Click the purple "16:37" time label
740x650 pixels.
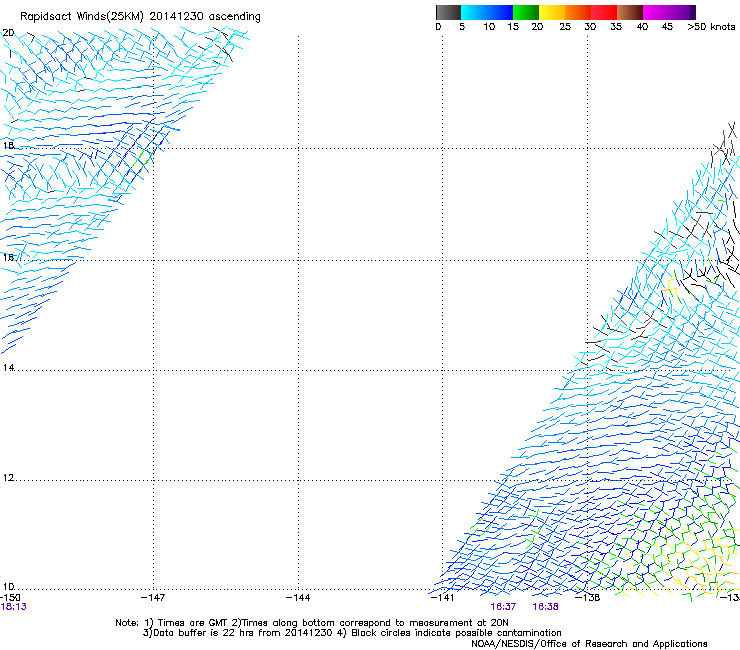click(x=503, y=607)
